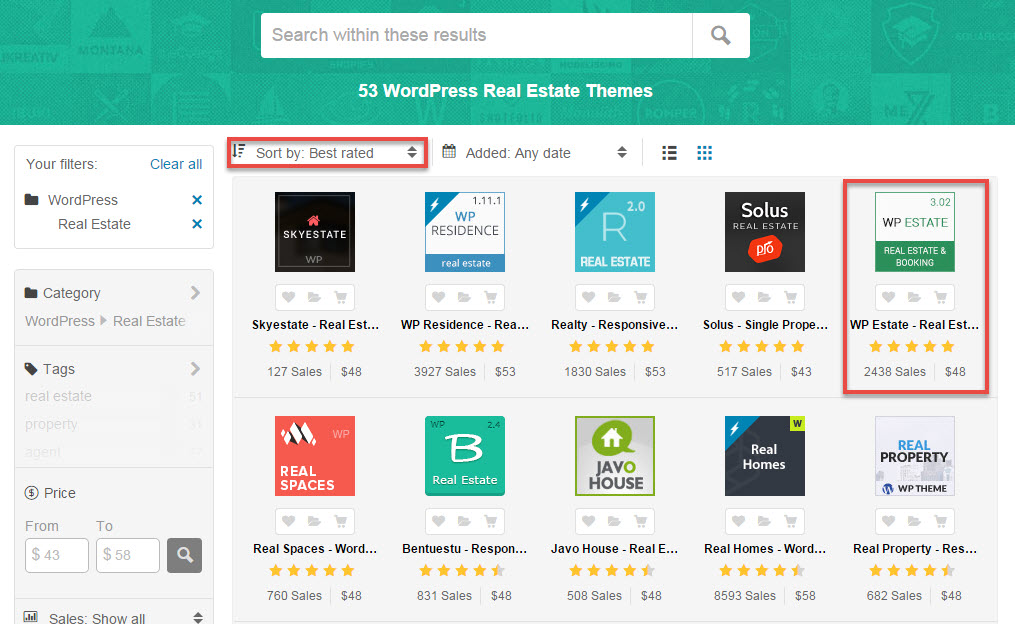Remove the WordPress filter
The height and width of the screenshot is (624, 1015).
197,200
